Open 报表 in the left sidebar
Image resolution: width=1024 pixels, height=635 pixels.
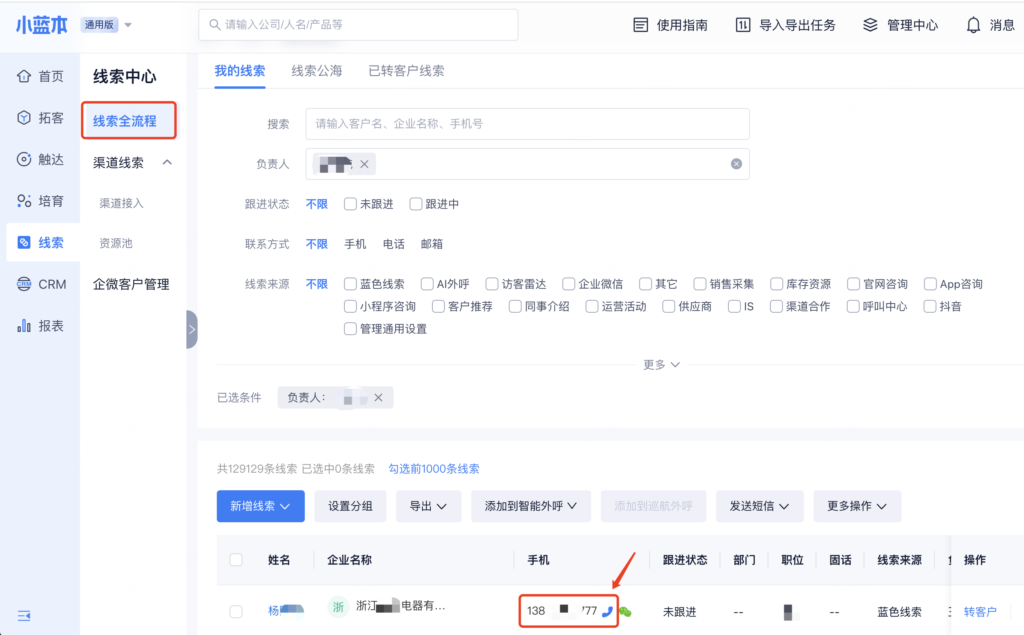pos(40,325)
